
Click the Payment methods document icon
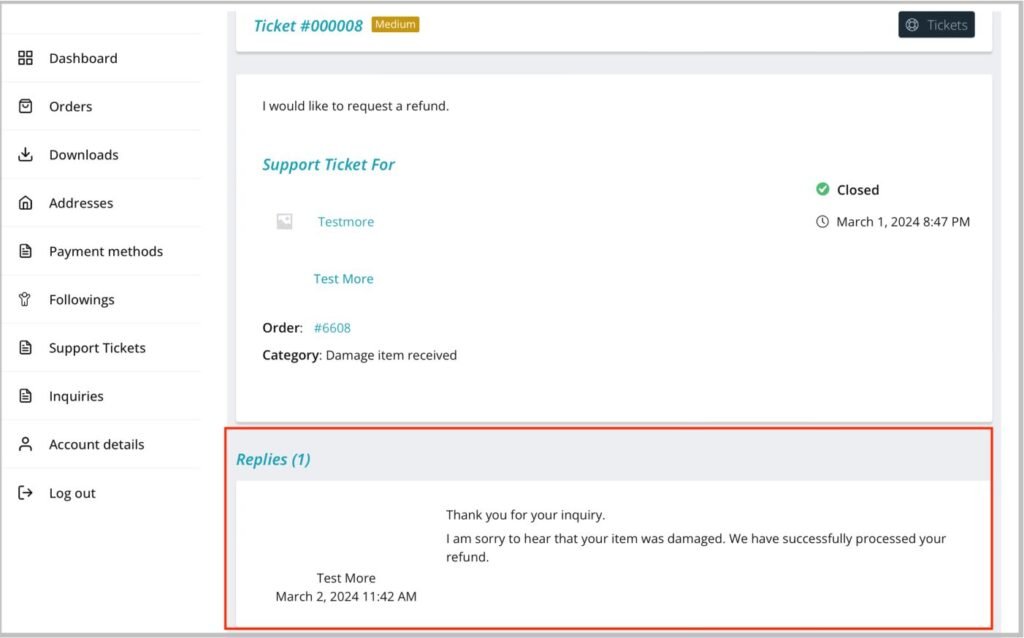(x=26, y=251)
